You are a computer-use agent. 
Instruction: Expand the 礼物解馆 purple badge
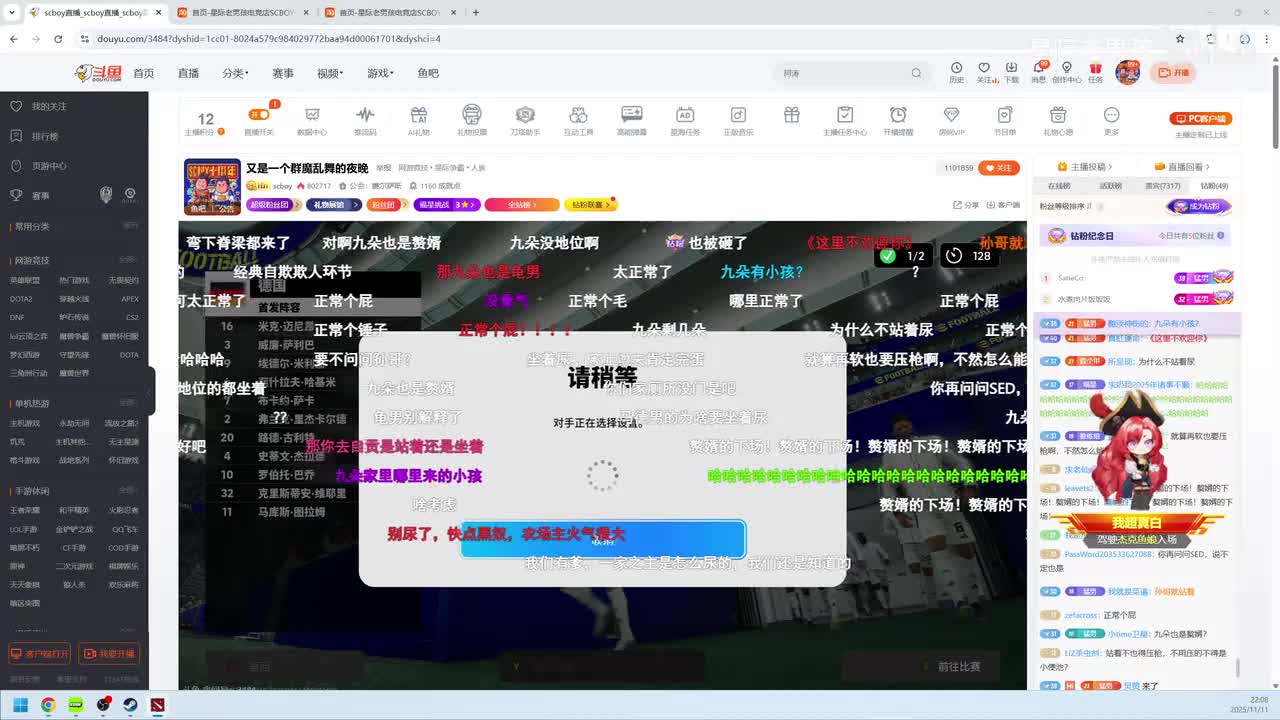[334, 204]
